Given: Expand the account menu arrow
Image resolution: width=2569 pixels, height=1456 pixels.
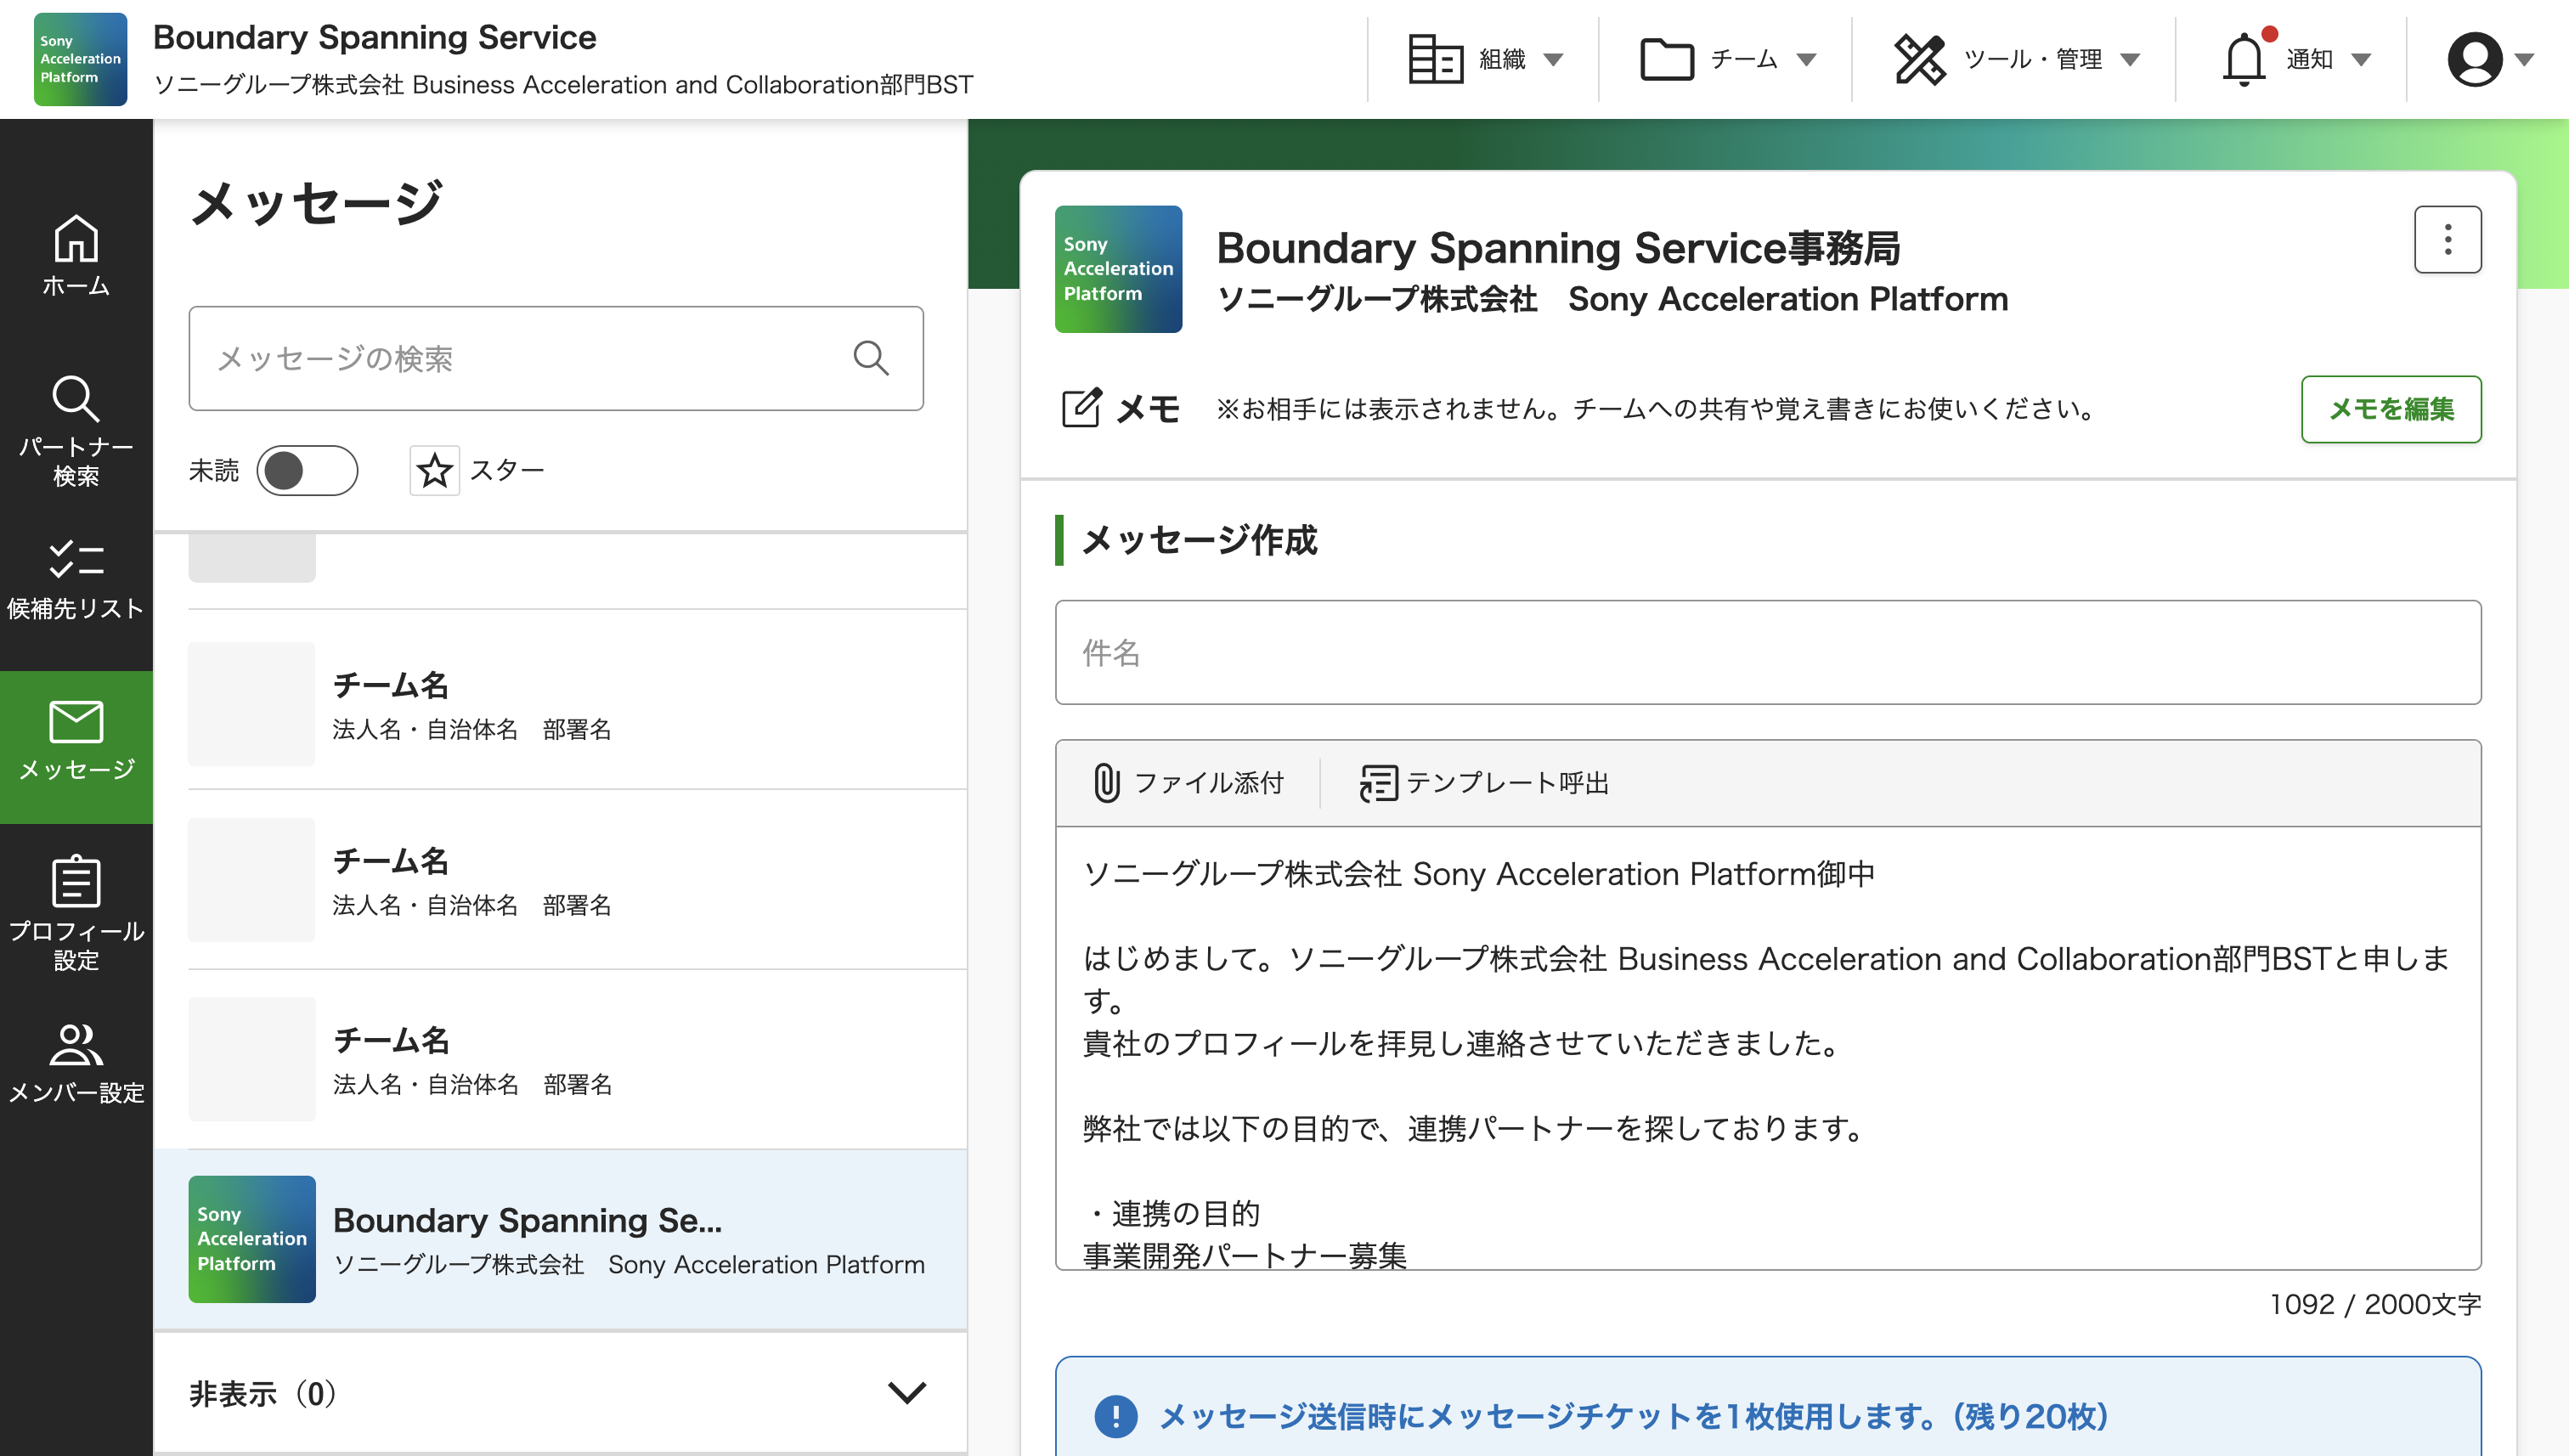Looking at the screenshot, I should (x=2524, y=60).
